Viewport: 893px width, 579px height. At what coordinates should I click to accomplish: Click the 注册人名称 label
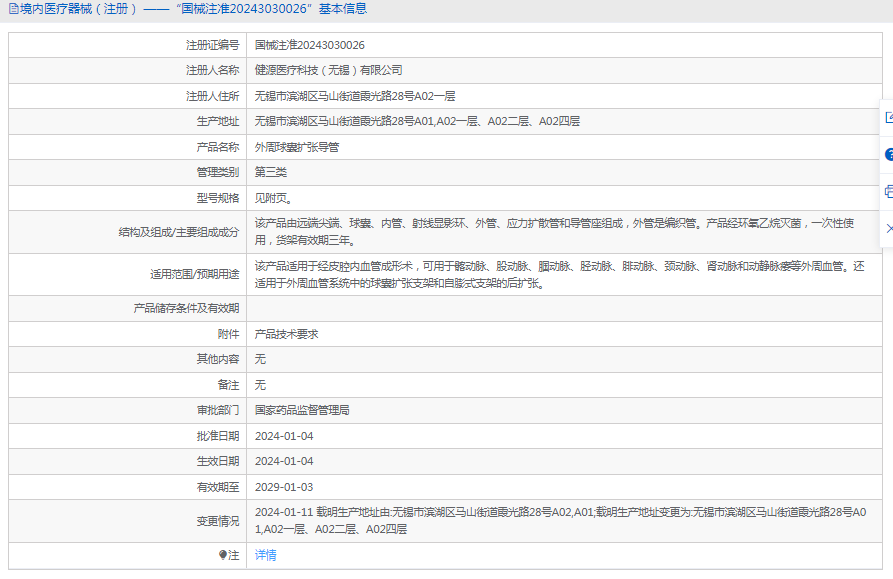tap(212, 70)
